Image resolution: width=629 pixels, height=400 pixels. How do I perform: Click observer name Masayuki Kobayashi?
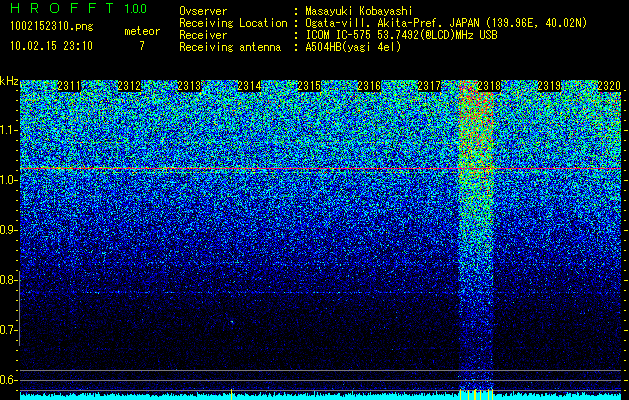[359, 11]
